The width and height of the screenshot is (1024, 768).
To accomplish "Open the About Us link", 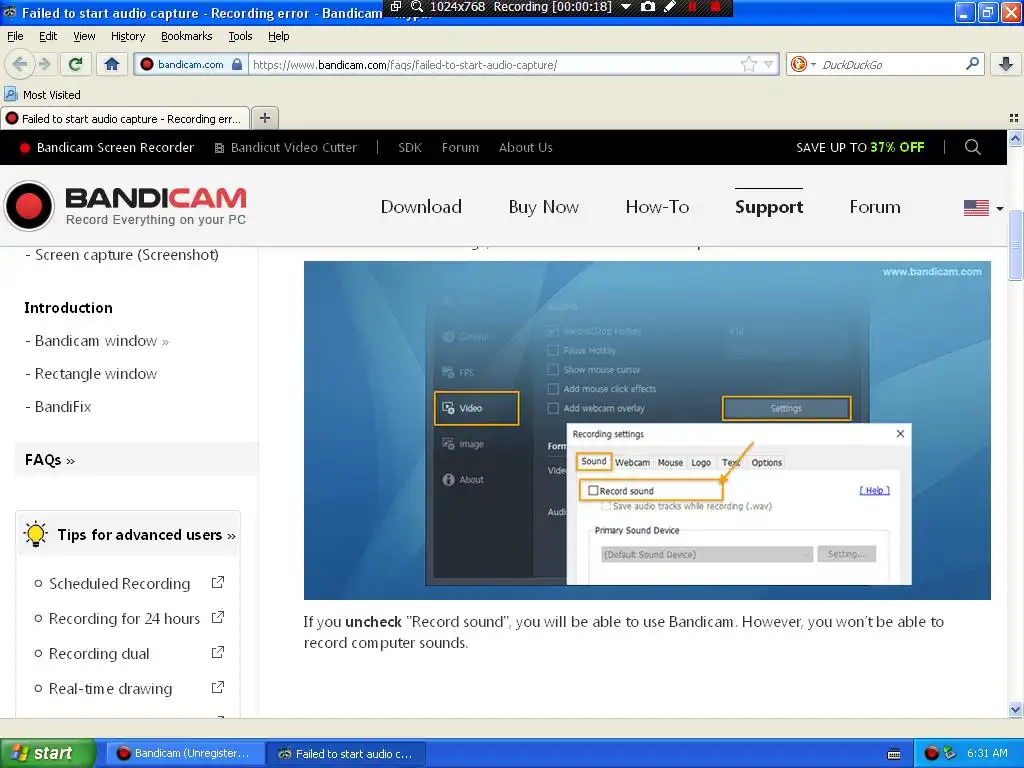I will point(526,148).
